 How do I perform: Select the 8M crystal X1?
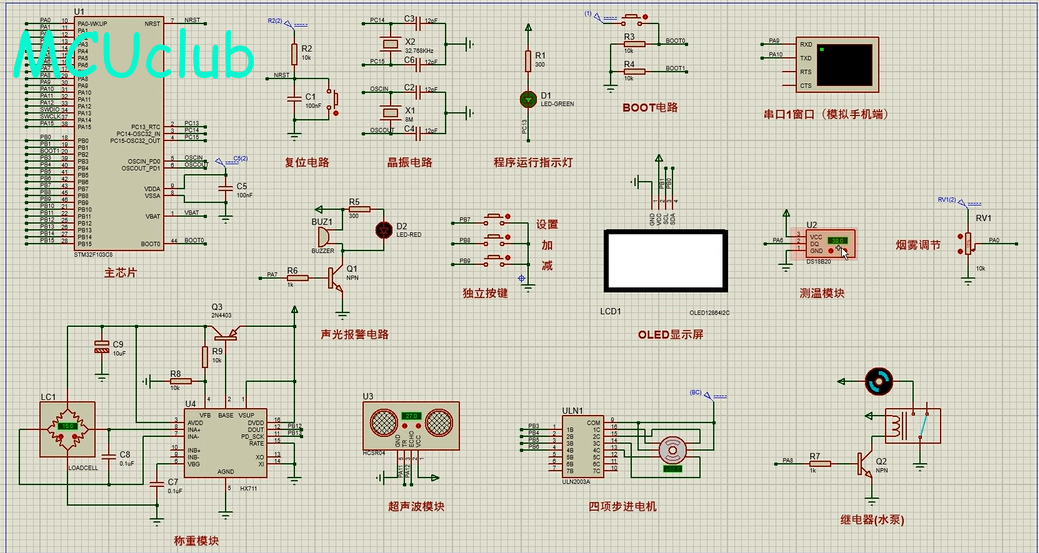[x=391, y=112]
